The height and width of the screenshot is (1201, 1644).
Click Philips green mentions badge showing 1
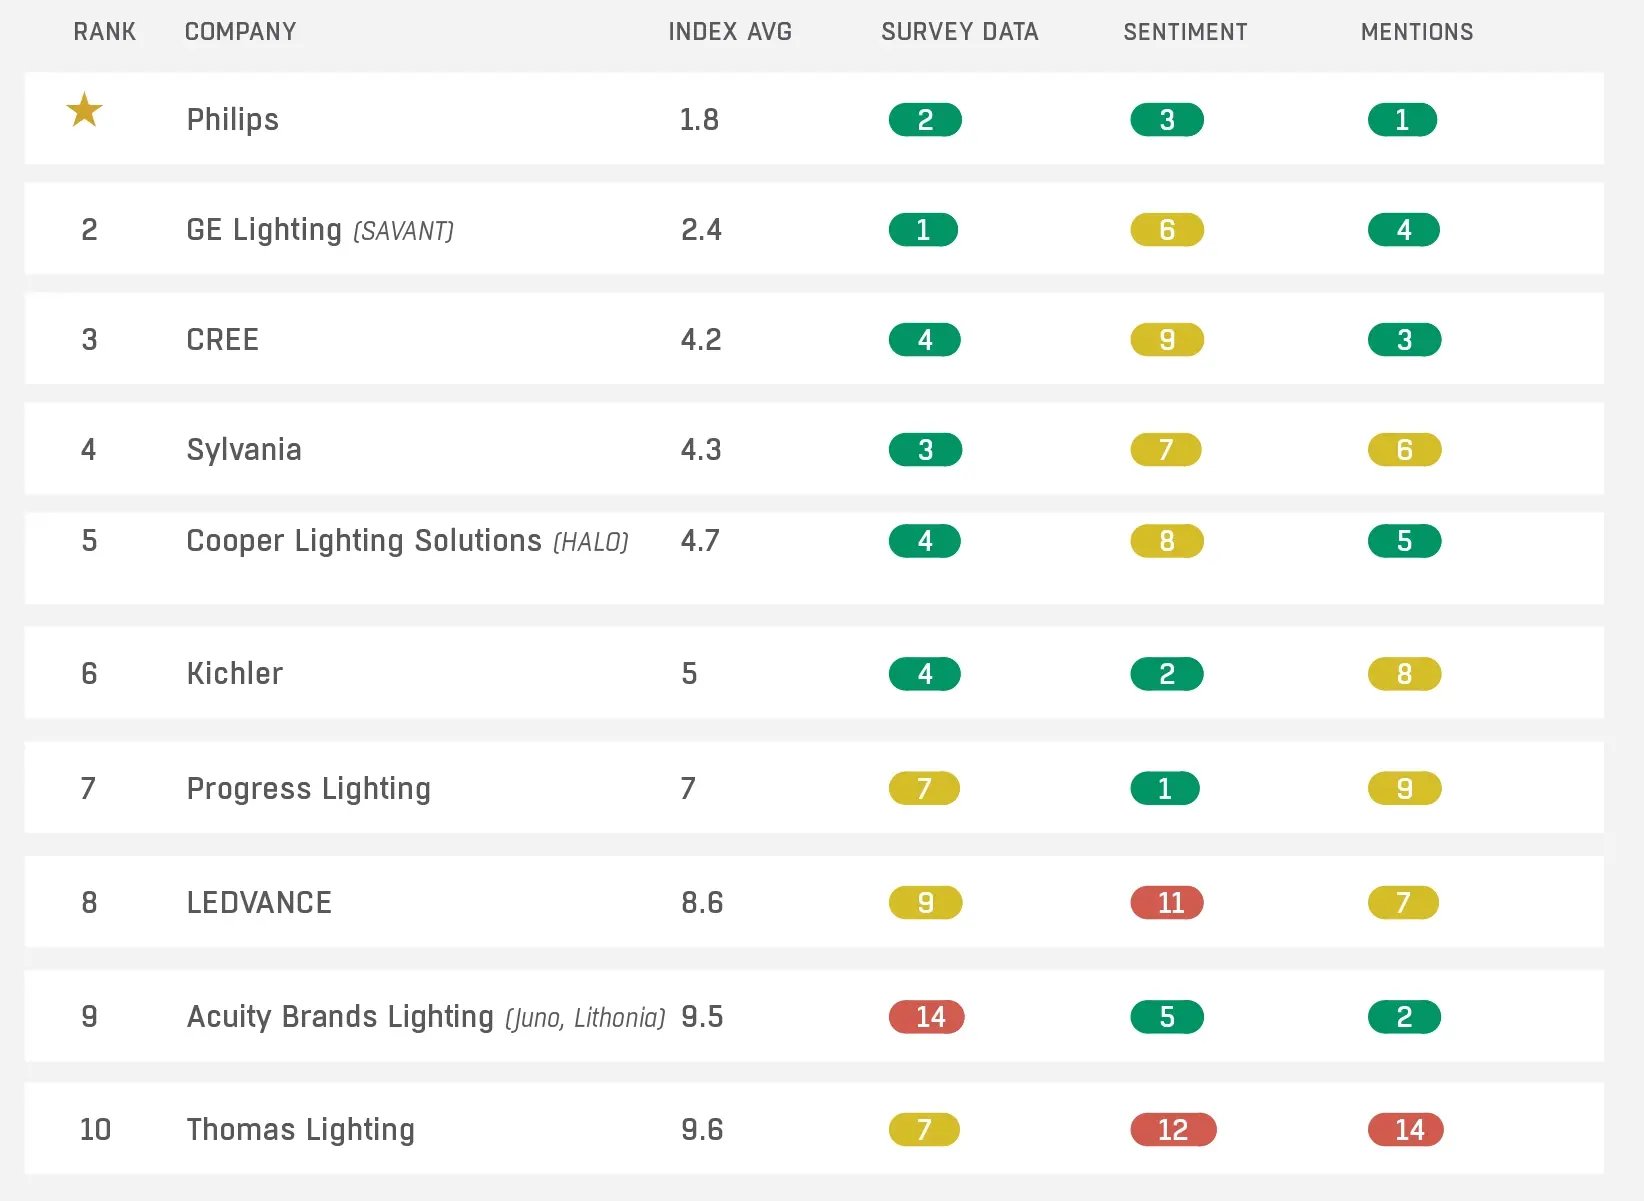(x=1402, y=120)
